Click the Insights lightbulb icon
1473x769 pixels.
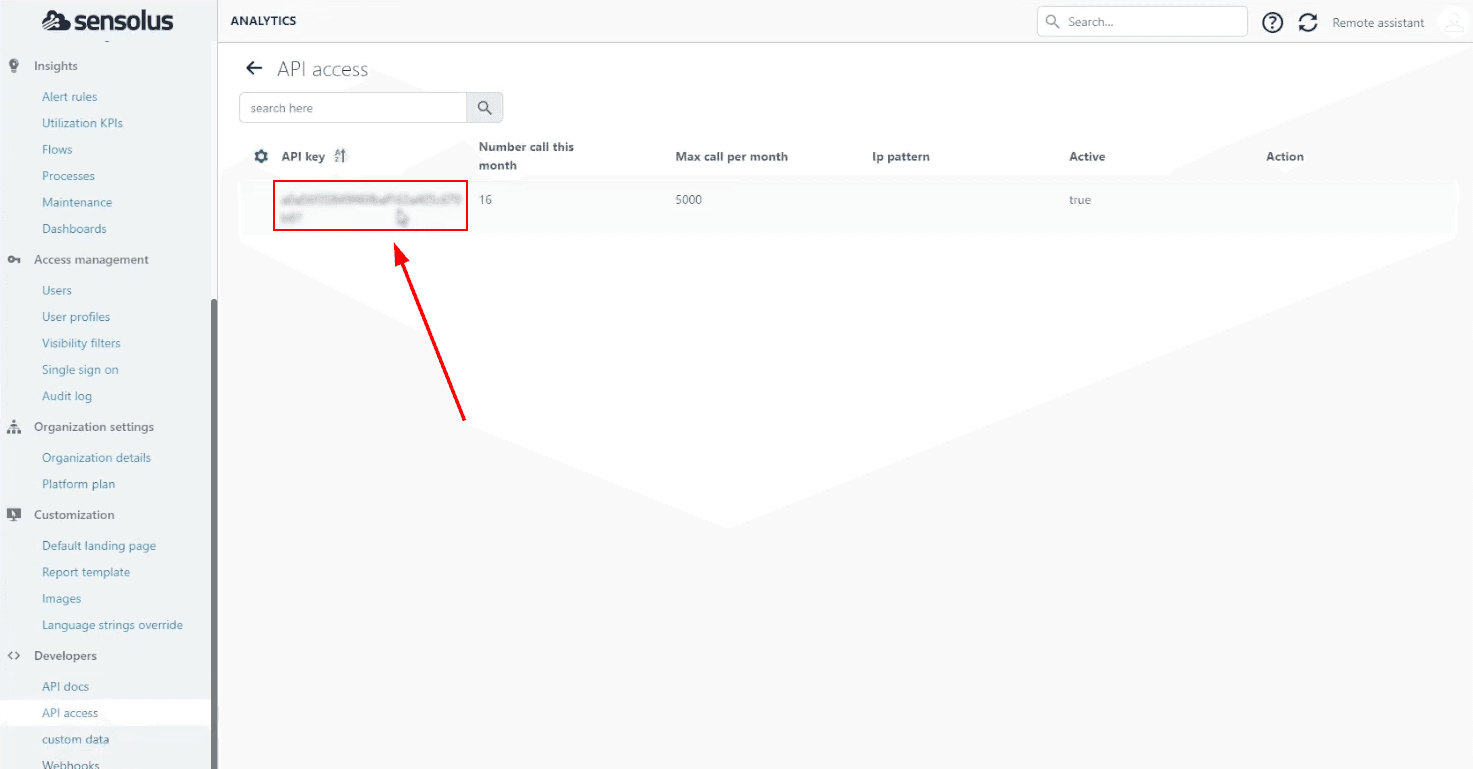click(14, 66)
